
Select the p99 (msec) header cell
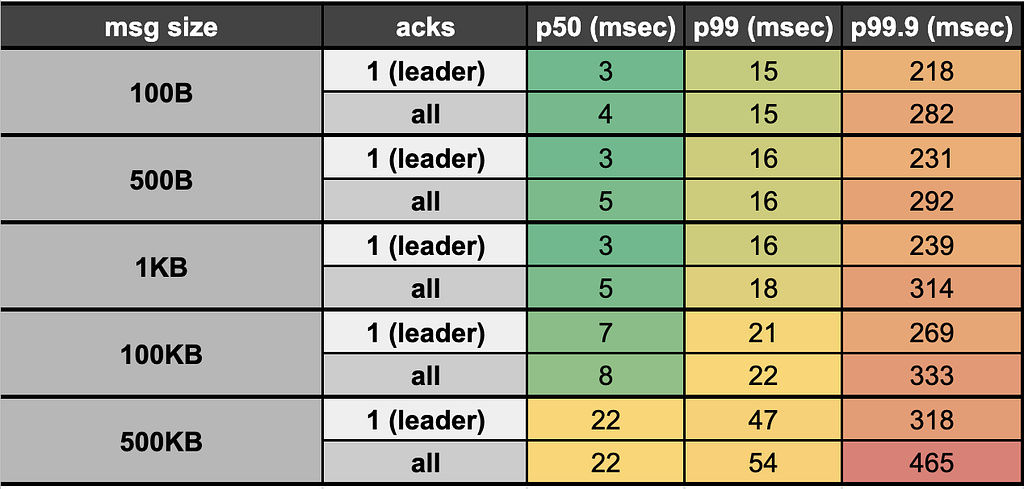point(763,27)
